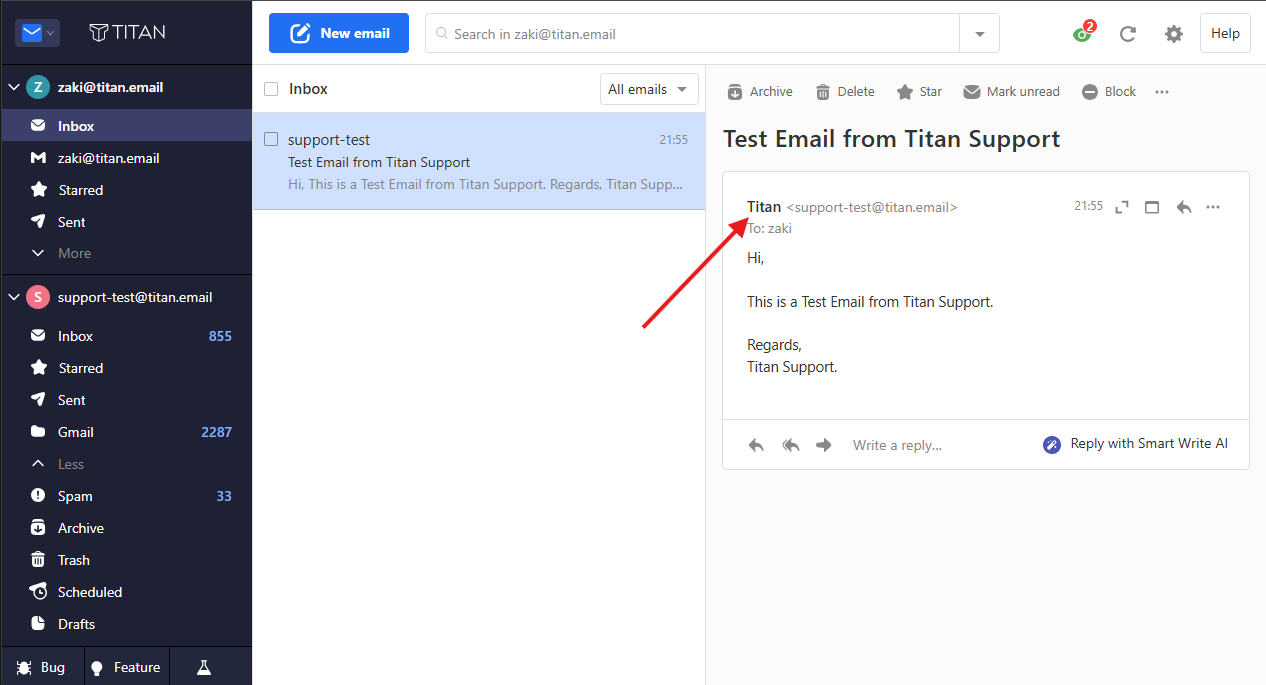Open message options ellipsis beside reply
The image size is (1266, 685).
1213,207
